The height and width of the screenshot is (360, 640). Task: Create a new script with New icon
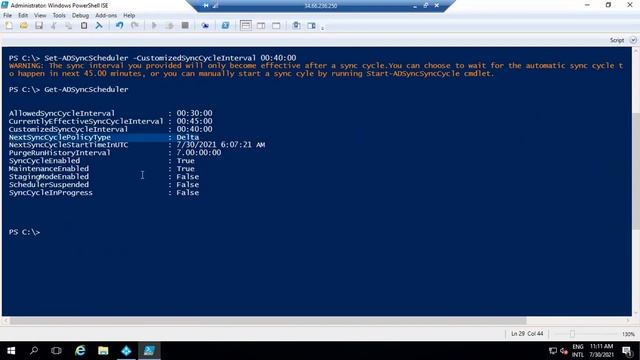pos(9,26)
